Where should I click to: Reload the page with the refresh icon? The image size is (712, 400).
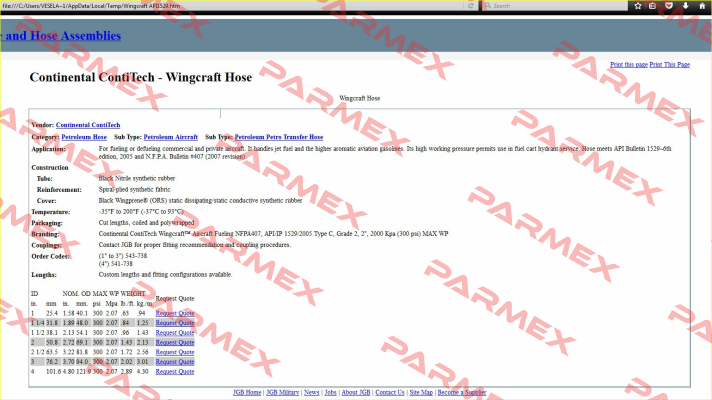(x=470, y=5)
